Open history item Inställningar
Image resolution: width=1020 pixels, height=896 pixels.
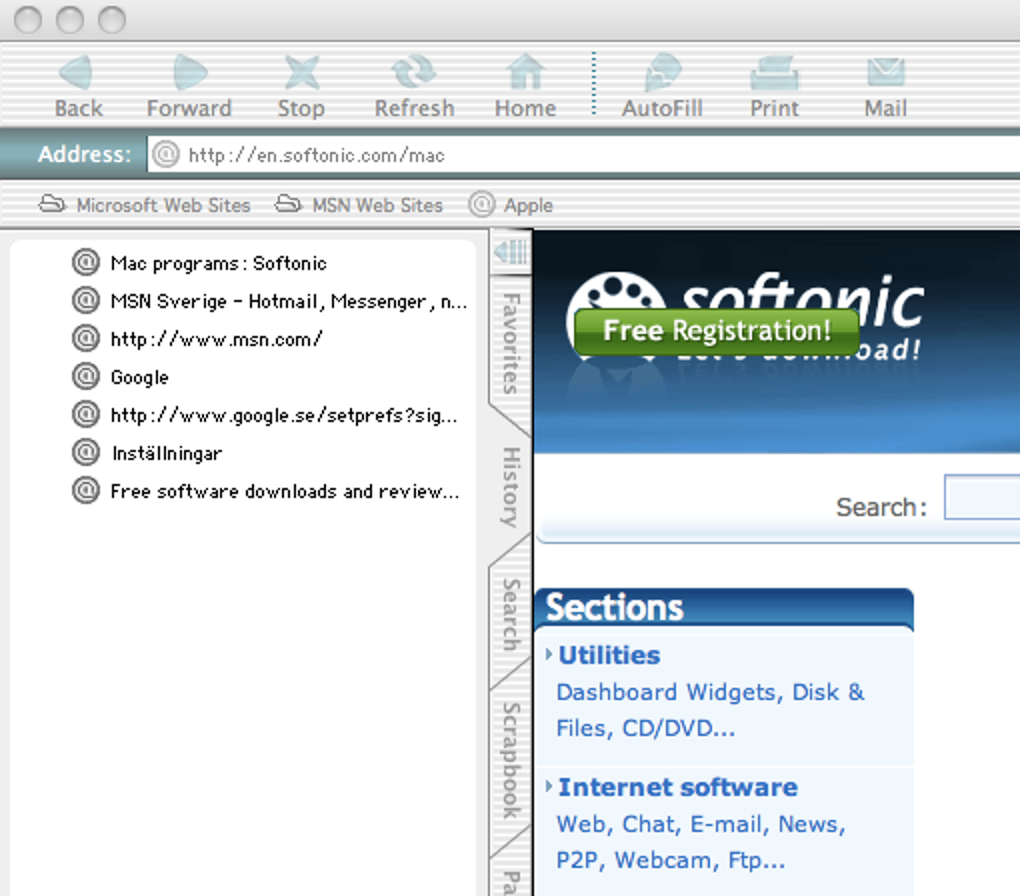(167, 453)
